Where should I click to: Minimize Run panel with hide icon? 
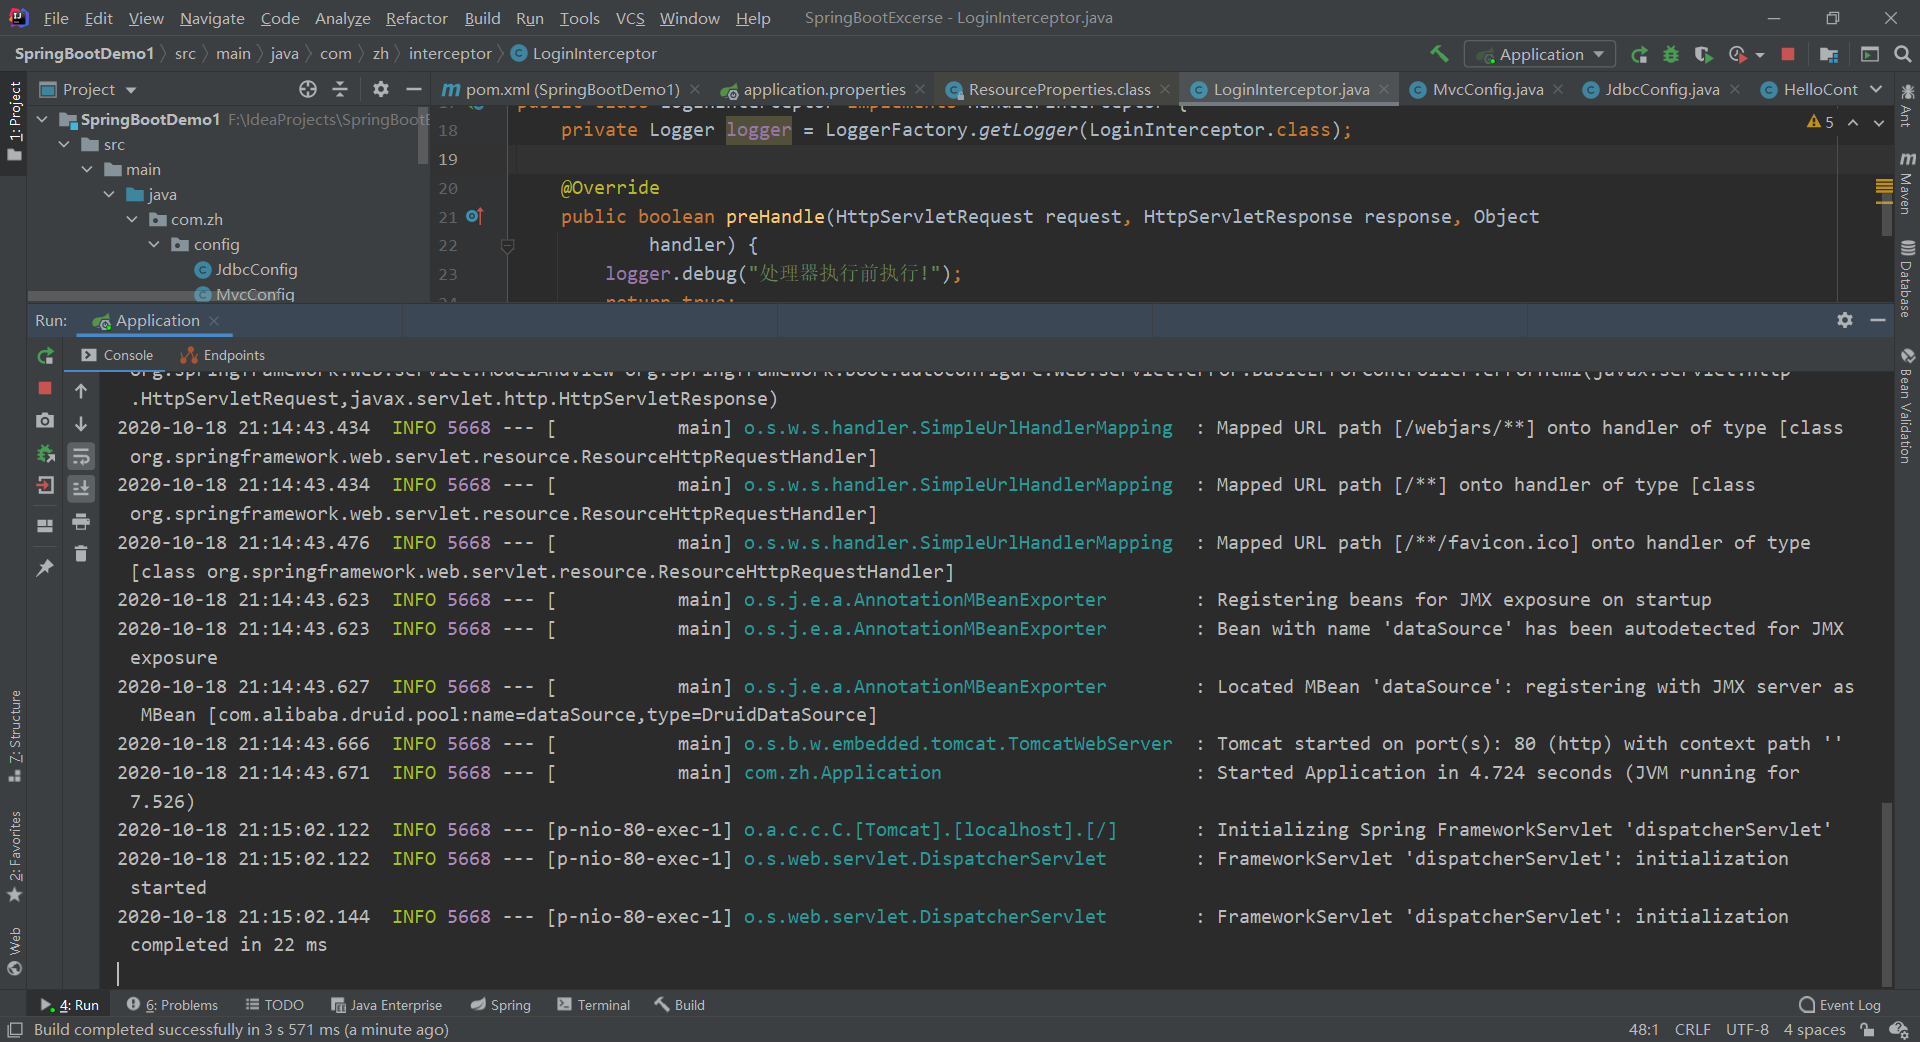pyautogui.click(x=1878, y=320)
